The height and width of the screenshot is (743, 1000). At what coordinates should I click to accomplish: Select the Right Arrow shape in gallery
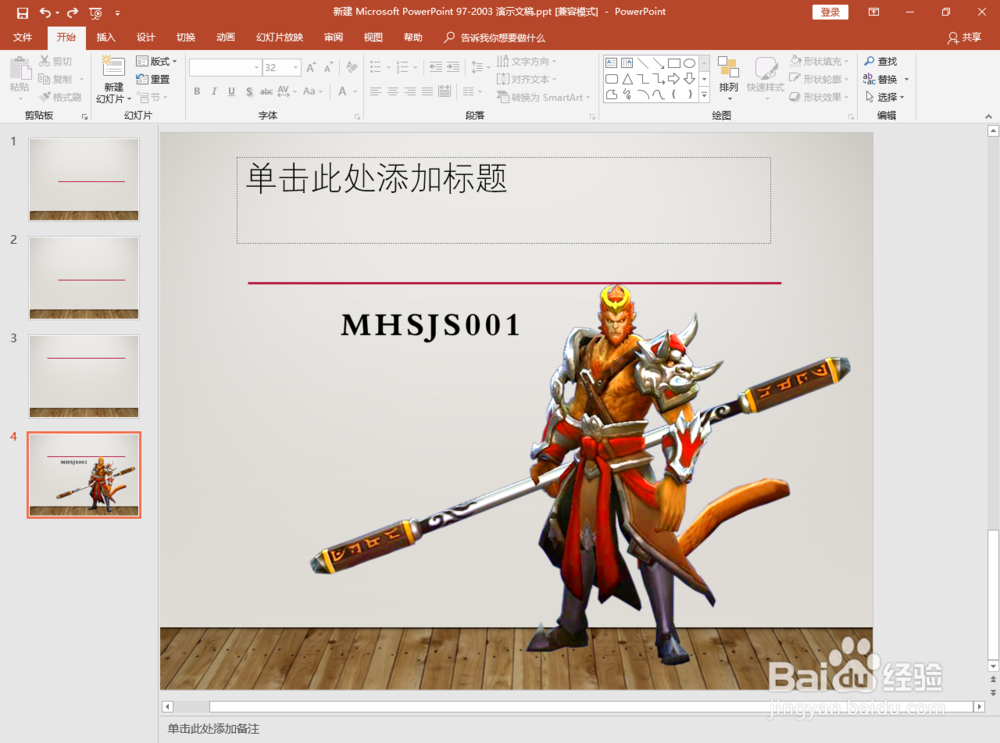[673, 79]
